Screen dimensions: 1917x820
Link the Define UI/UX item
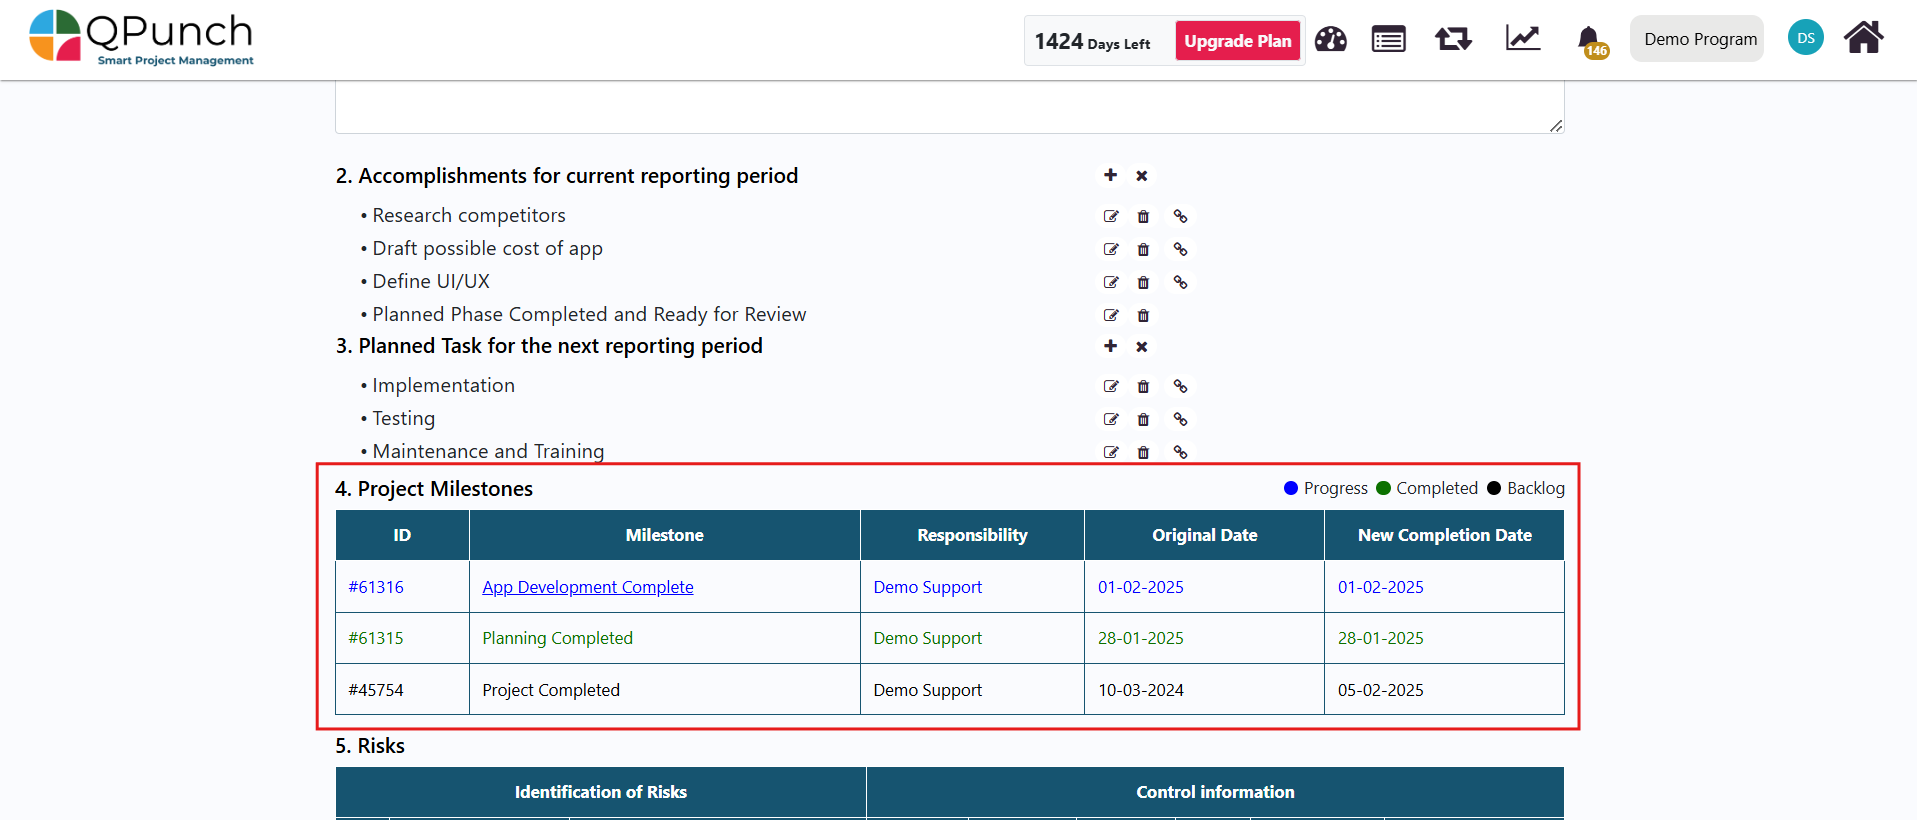(1180, 282)
